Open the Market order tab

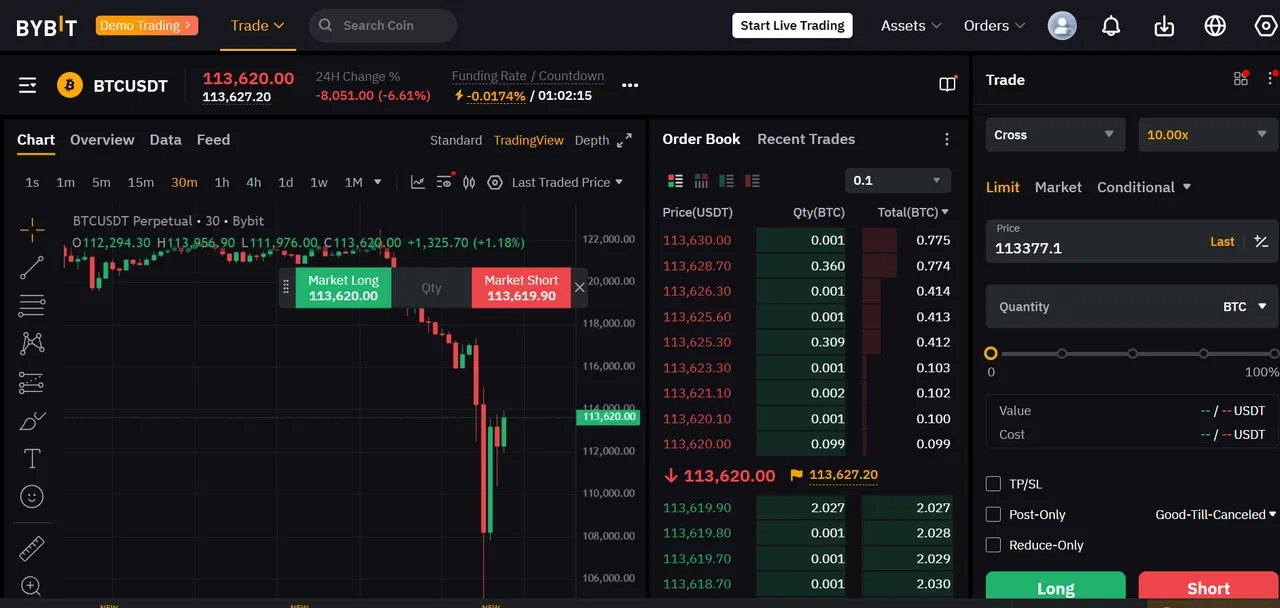pos(1058,187)
